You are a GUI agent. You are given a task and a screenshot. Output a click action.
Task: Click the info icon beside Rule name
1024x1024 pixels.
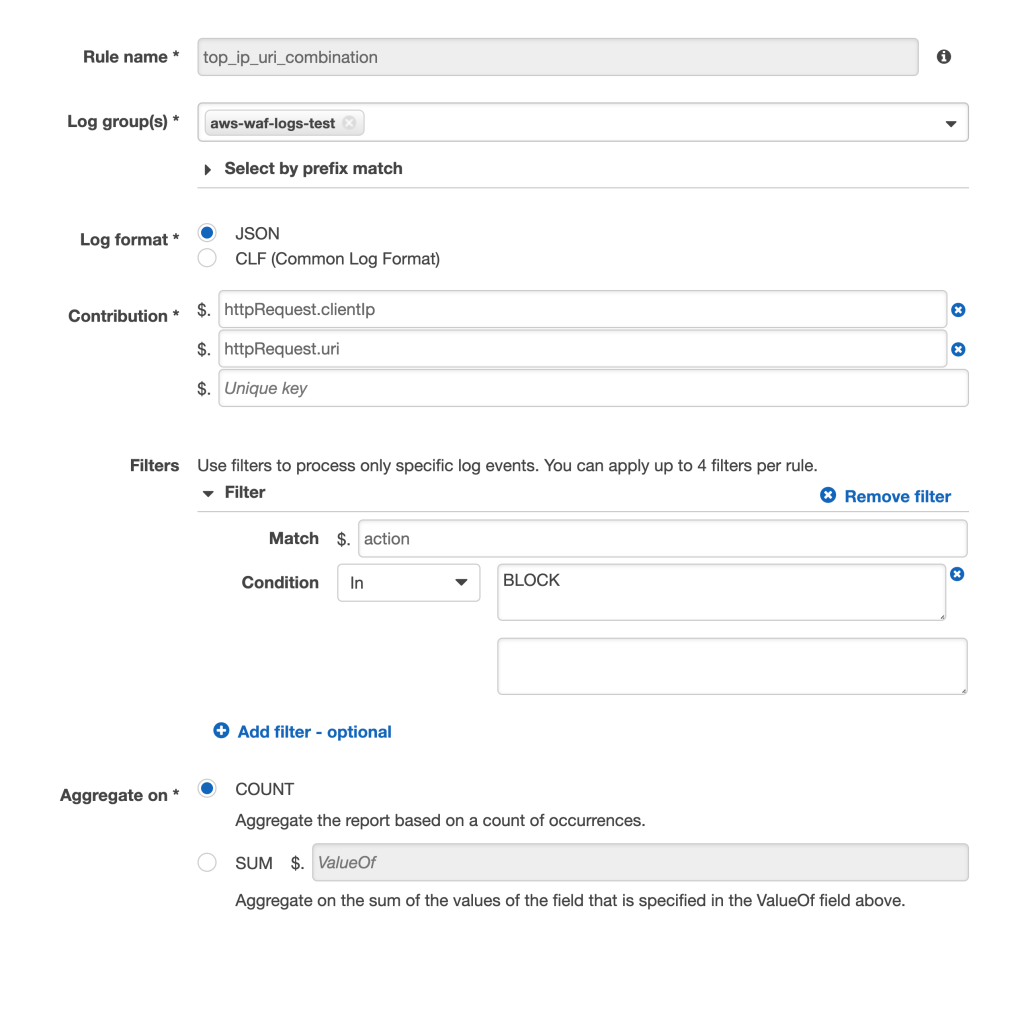point(943,57)
